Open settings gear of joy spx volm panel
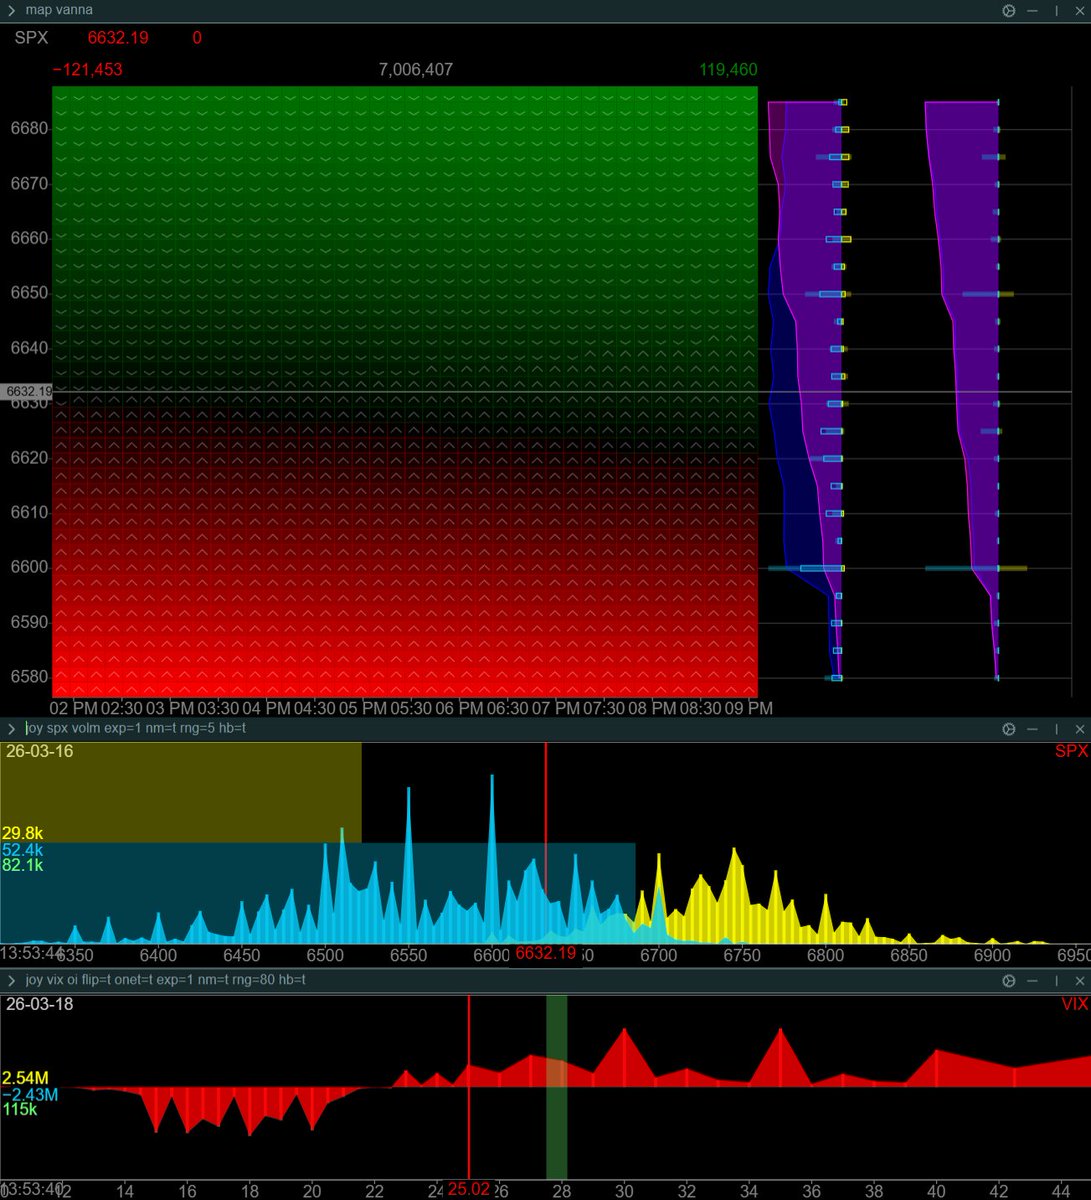1091x1200 pixels. click(x=1008, y=729)
